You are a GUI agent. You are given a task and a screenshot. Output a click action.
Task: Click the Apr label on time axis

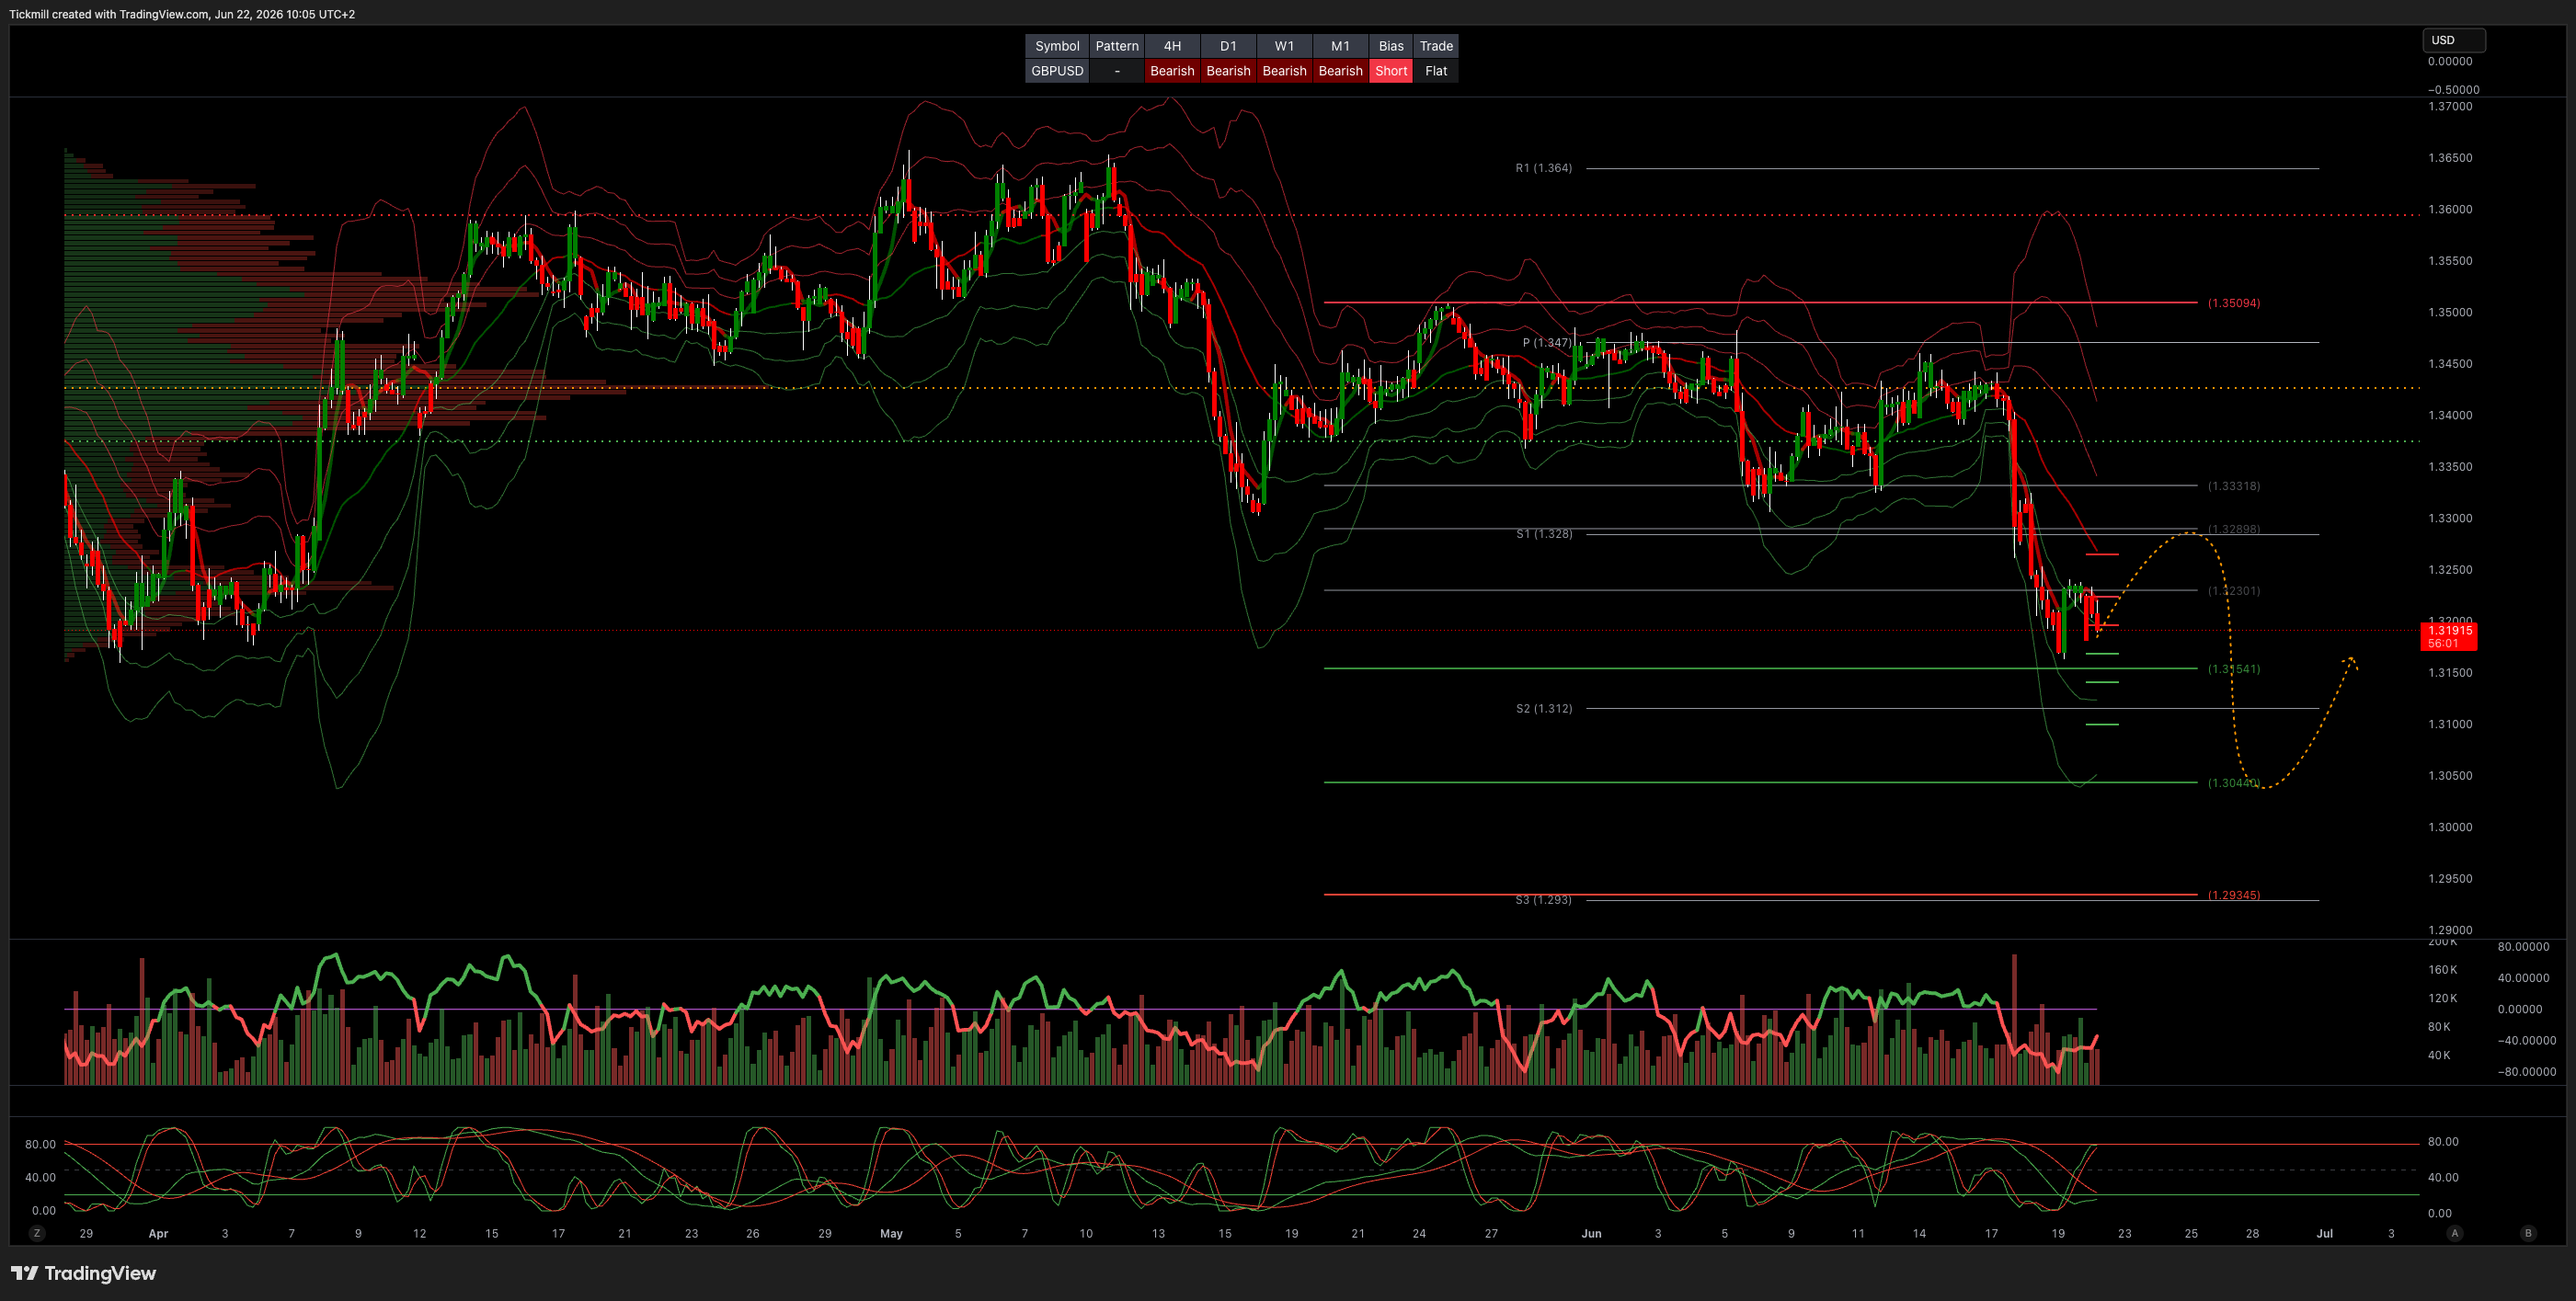point(158,1234)
